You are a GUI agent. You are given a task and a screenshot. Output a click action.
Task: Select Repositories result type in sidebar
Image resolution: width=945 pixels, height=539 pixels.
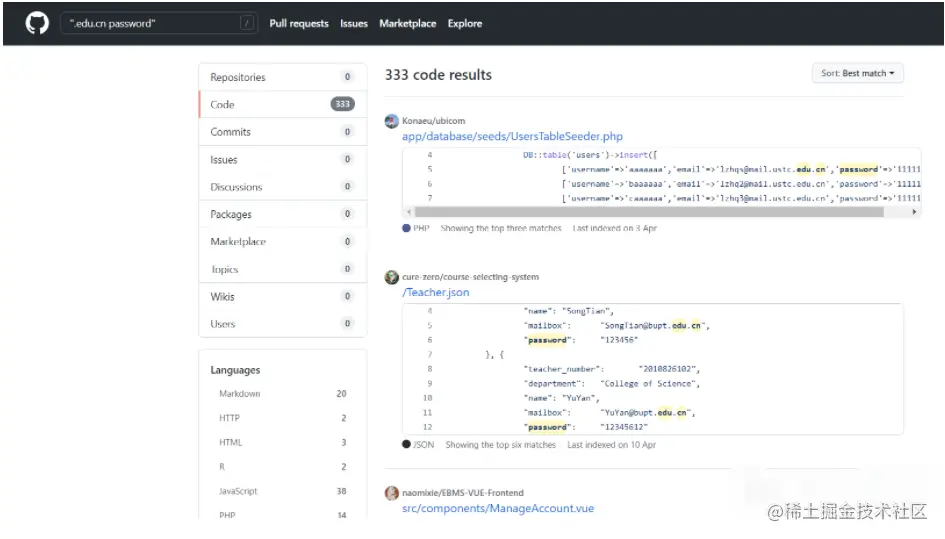click(x=283, y=77)
